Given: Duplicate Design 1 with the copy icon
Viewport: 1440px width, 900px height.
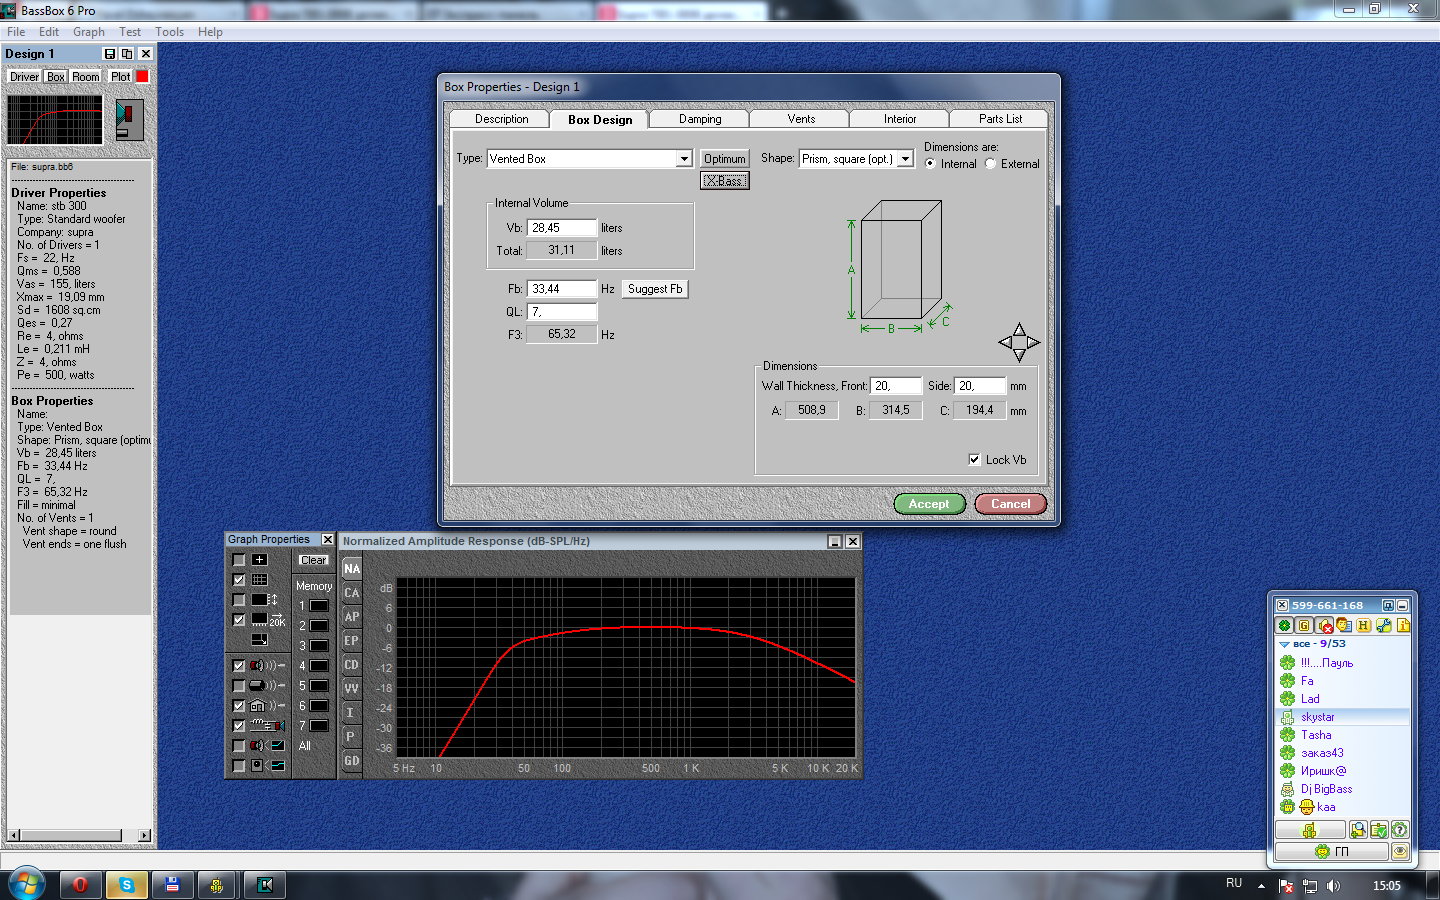Looking at the screenshot, I should (x=127, y=54).
